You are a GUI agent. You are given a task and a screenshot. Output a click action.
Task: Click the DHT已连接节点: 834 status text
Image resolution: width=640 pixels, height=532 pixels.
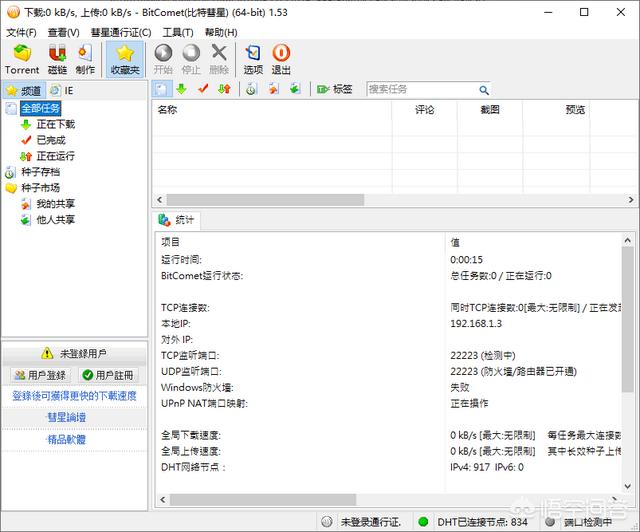click(x=482, y=522)
